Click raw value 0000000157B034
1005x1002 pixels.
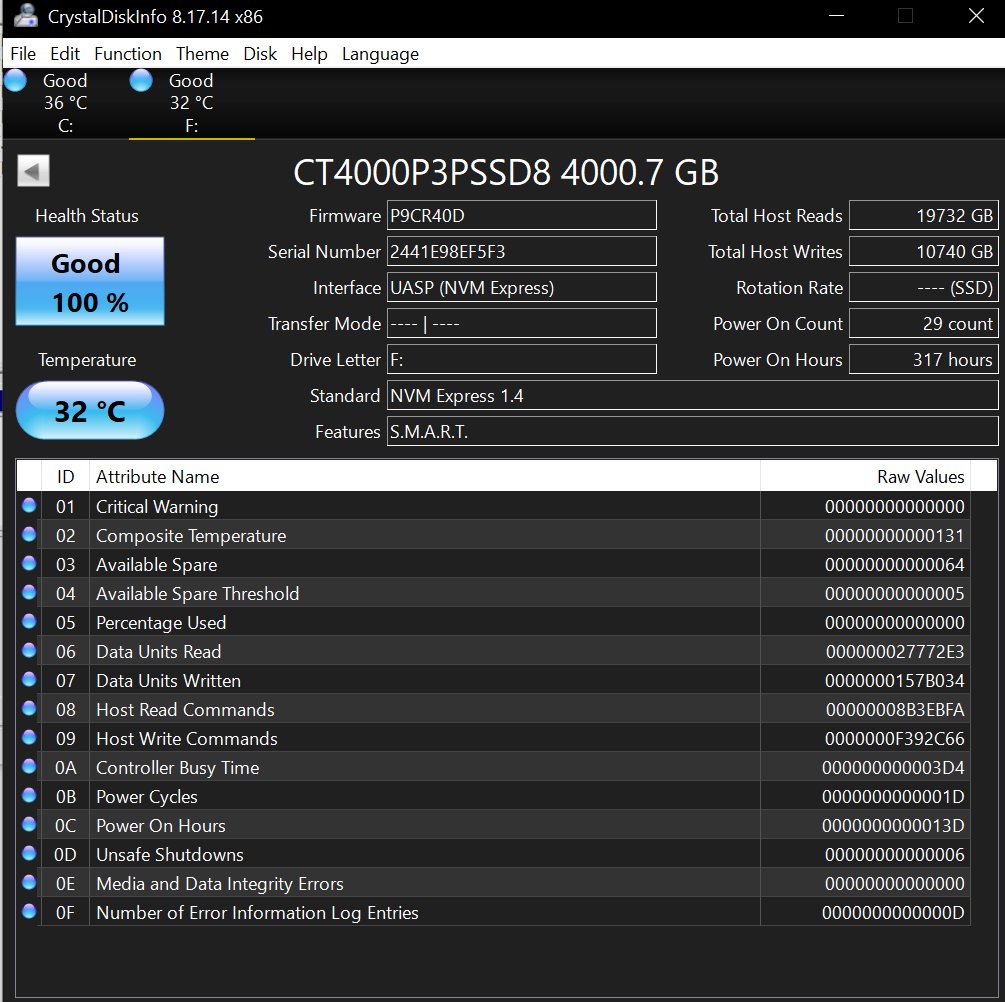coord(895,680)
